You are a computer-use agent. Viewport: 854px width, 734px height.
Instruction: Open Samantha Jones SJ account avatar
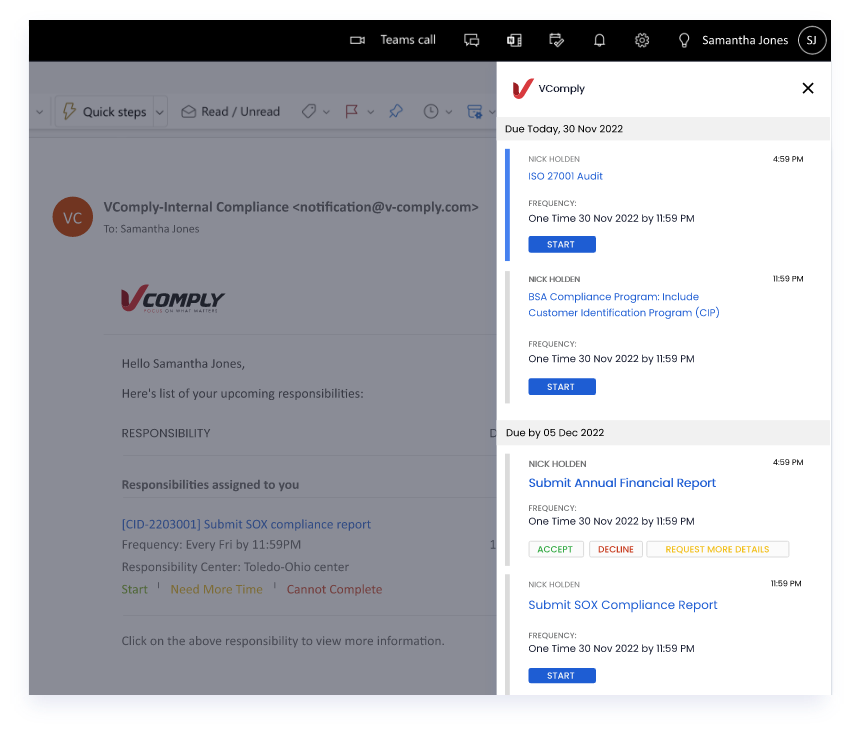pyautogui.click(x=812, y=40)
